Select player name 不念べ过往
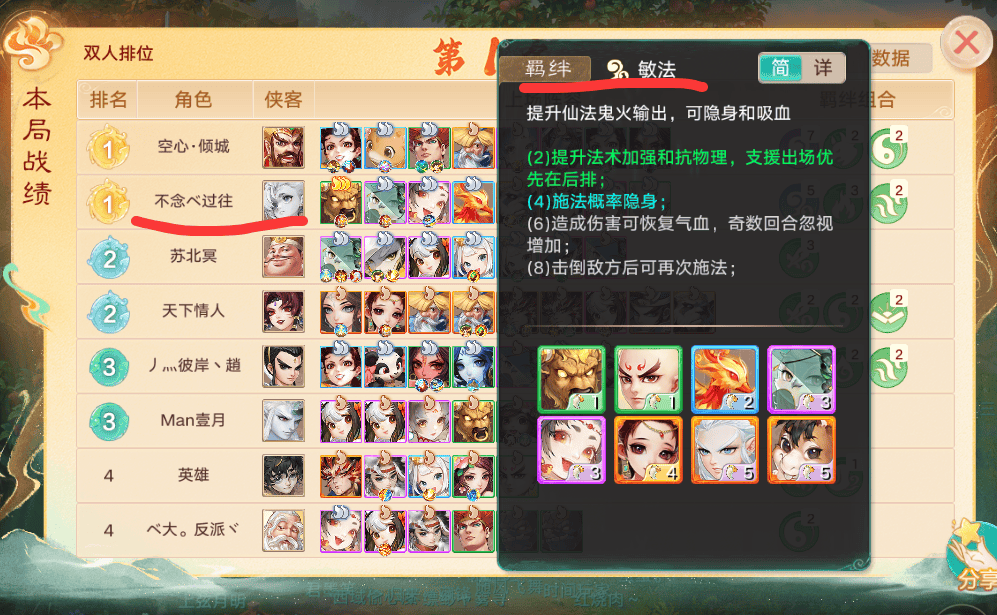Image resolution: width=997 pixels, height=615 pixels. (x=194, y=202)
